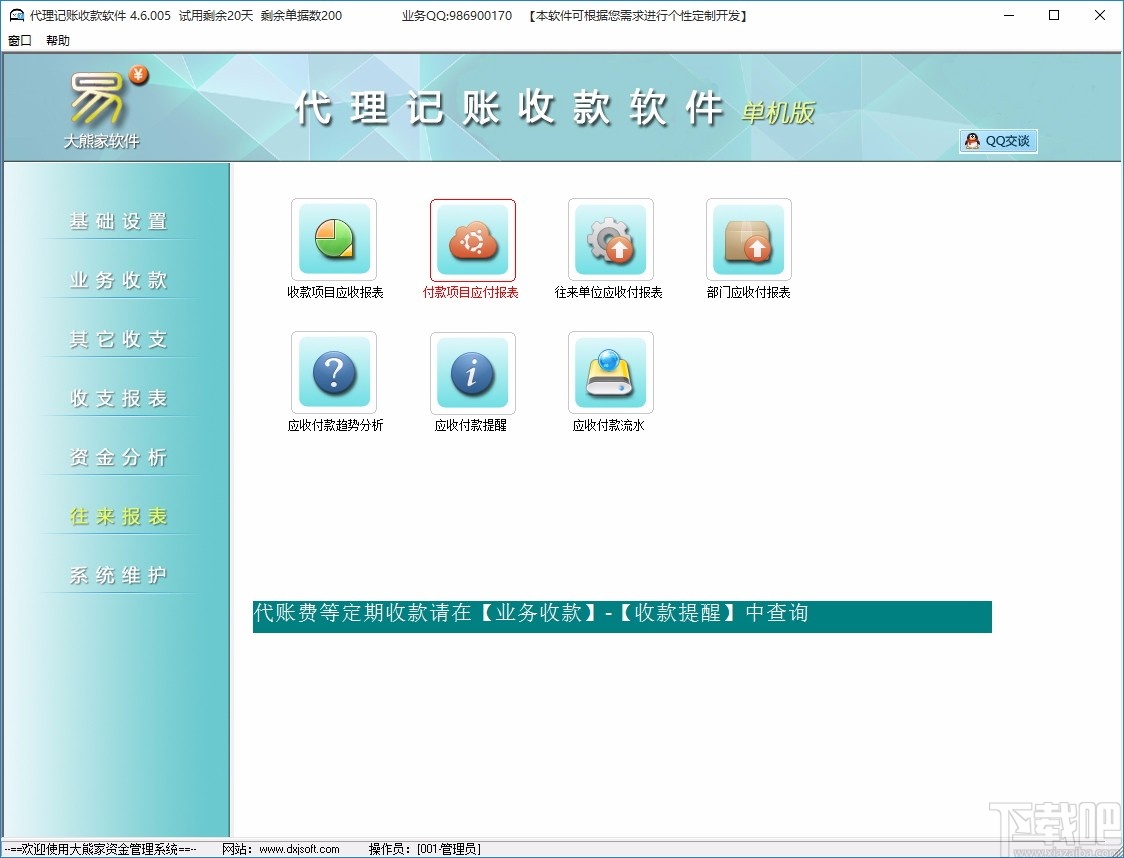Image resolution: width=1124 pixels, height=858 pixels.
Task: Open the 帮助 menu
Action: coord(58,40)
